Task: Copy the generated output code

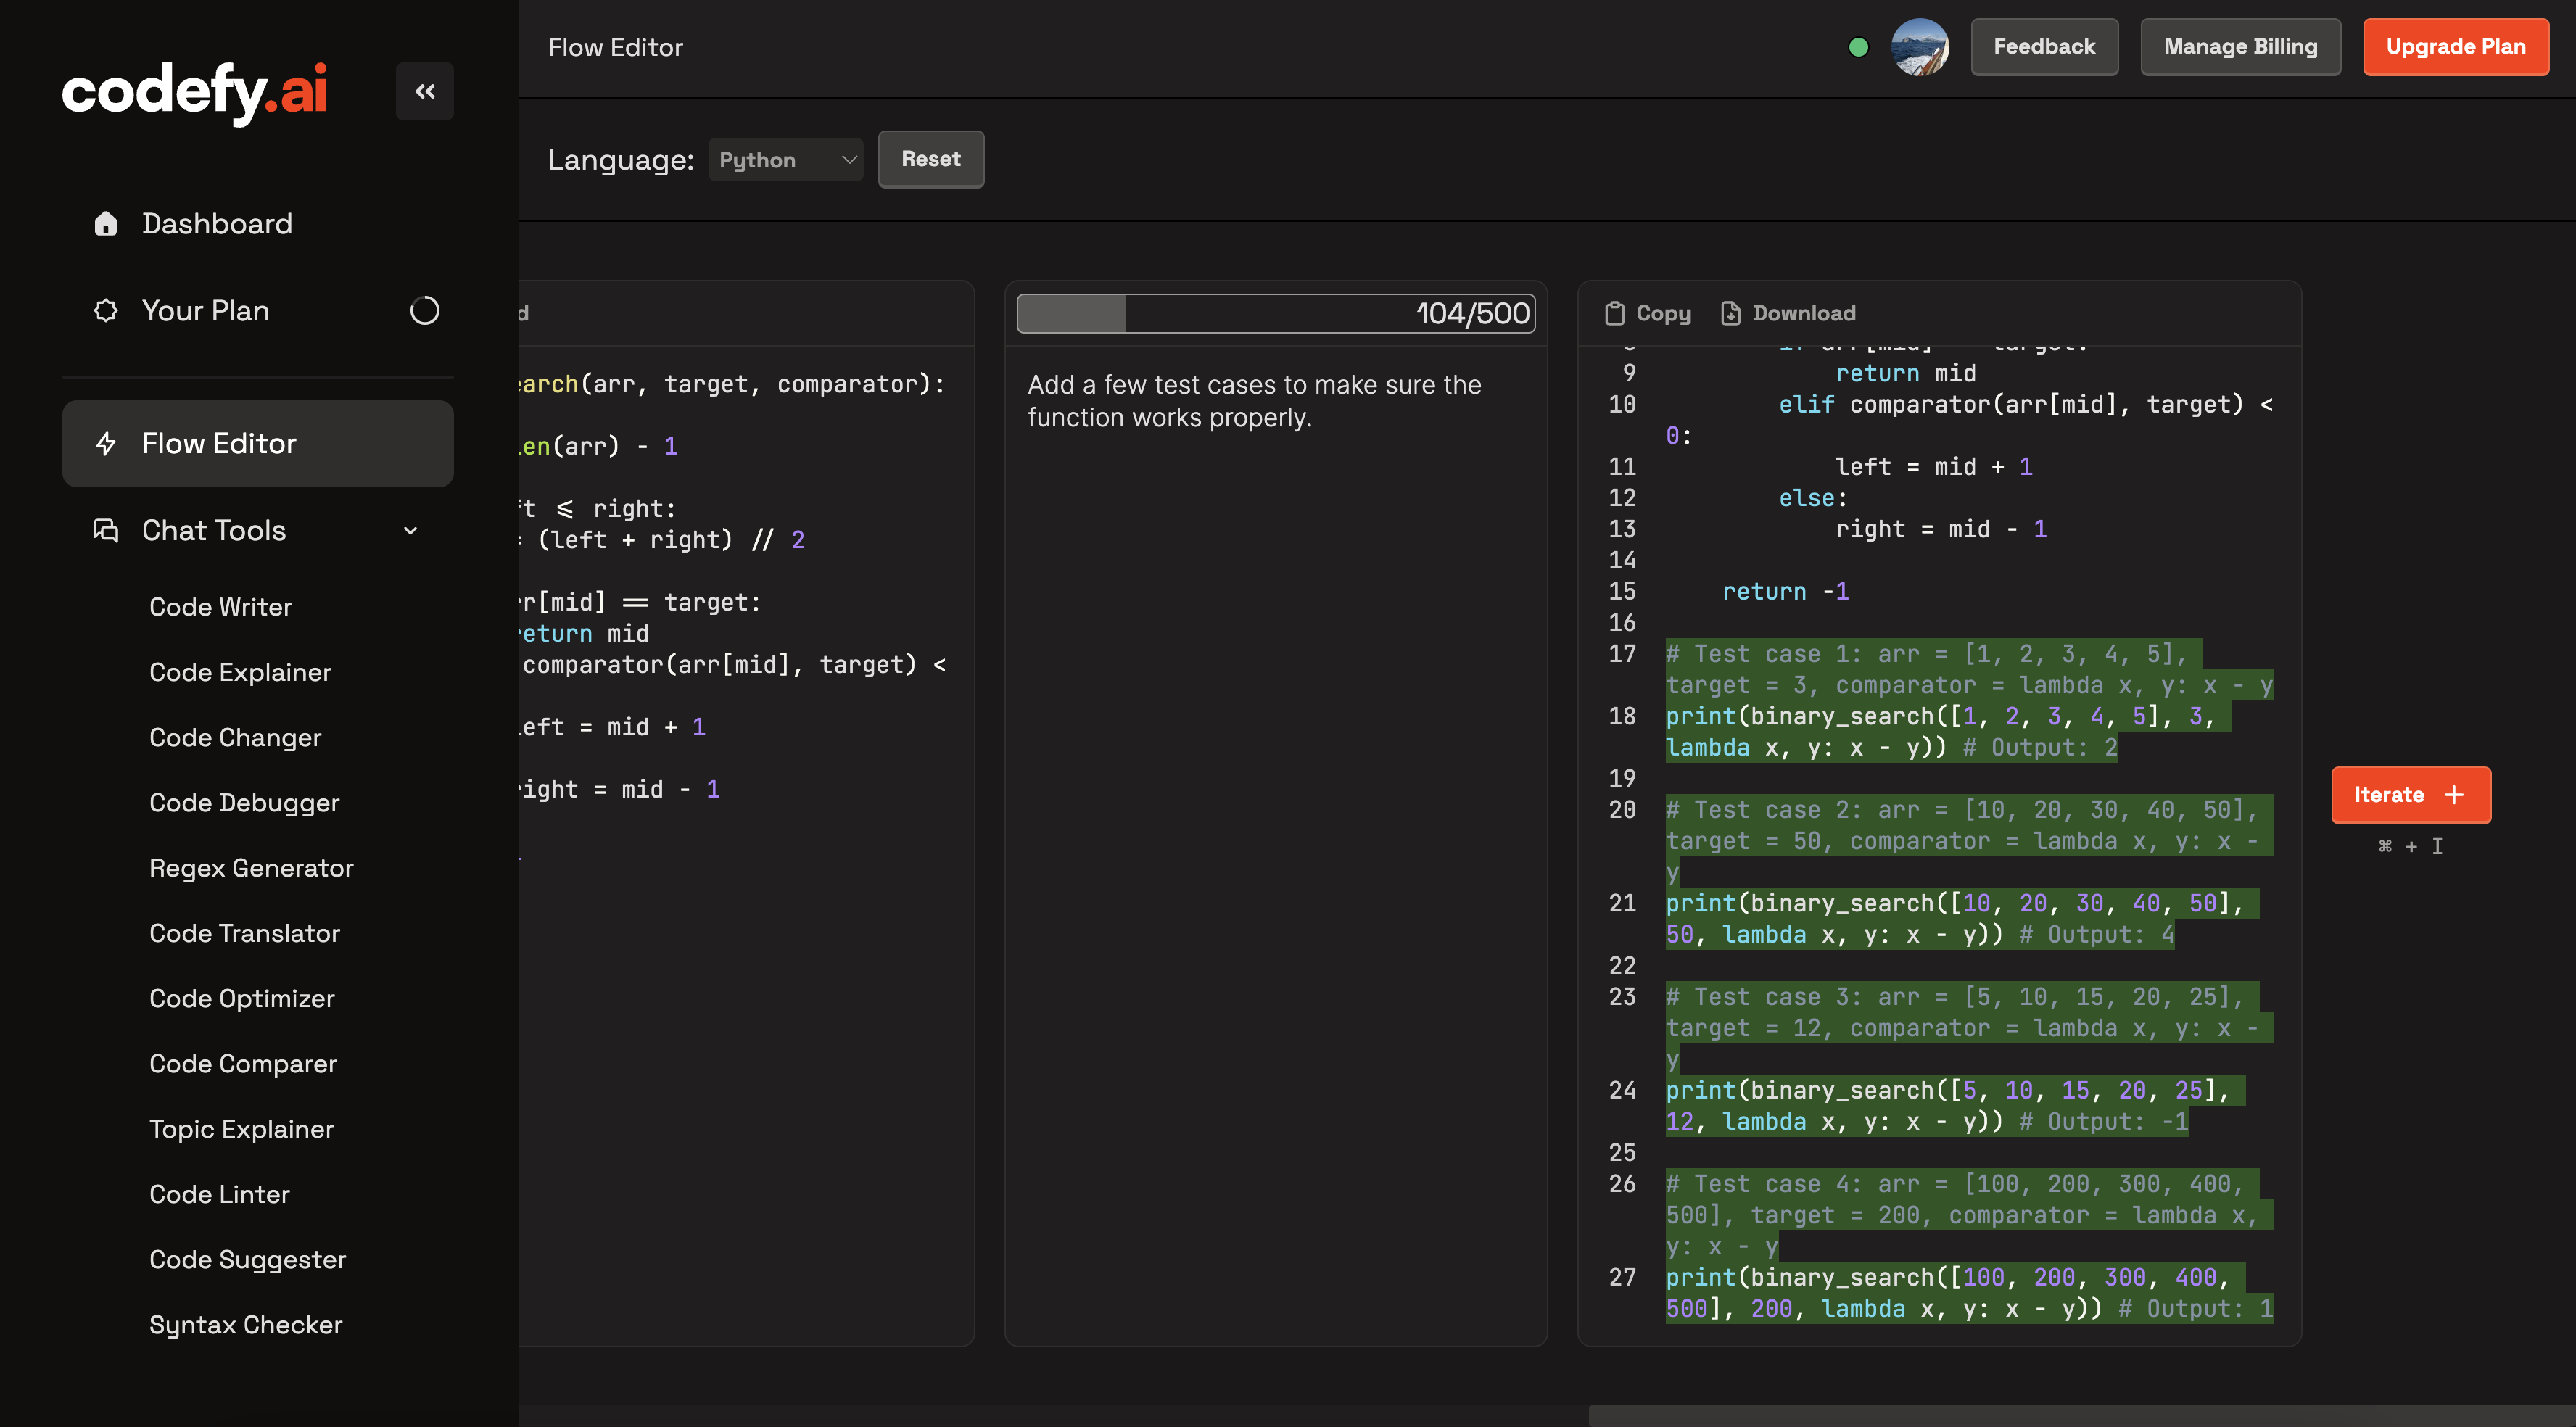Action: point(1648,313)
